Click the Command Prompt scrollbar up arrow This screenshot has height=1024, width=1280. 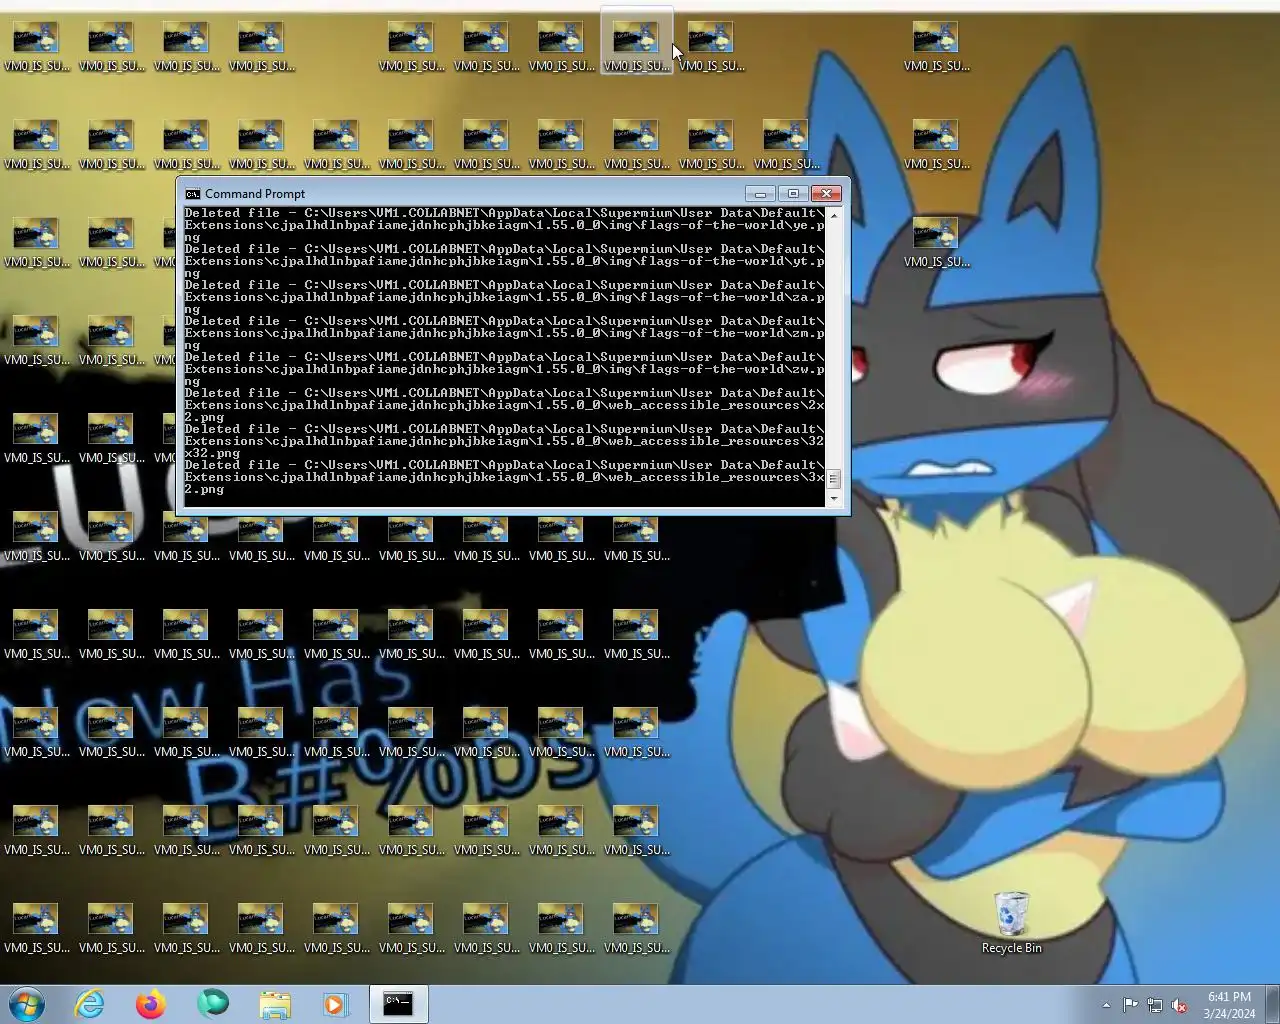(834, 215)
